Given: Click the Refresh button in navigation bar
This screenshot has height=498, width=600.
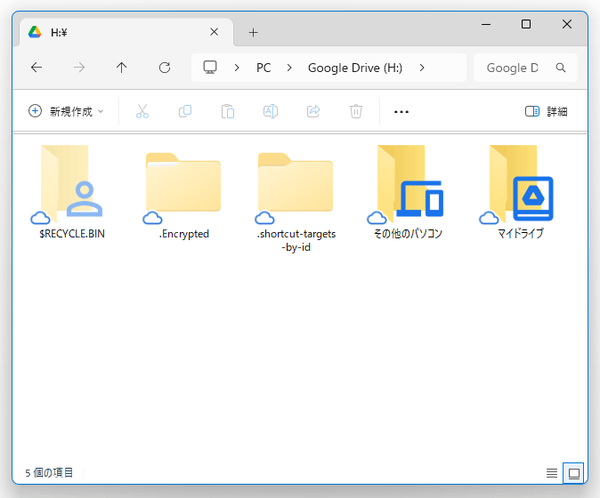Looking at the screenshot, I should point(164,68).
